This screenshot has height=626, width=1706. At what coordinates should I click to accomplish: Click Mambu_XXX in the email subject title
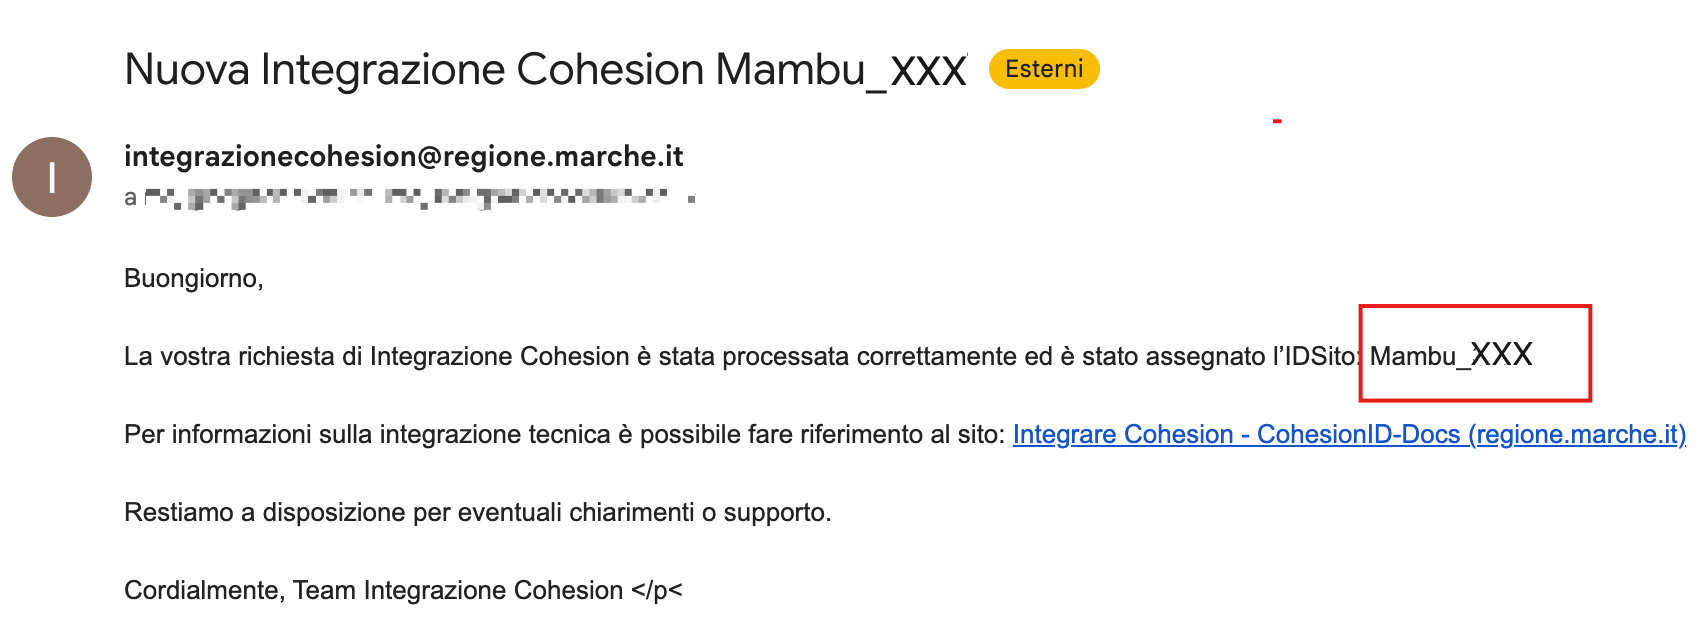[x=841, y=70]
